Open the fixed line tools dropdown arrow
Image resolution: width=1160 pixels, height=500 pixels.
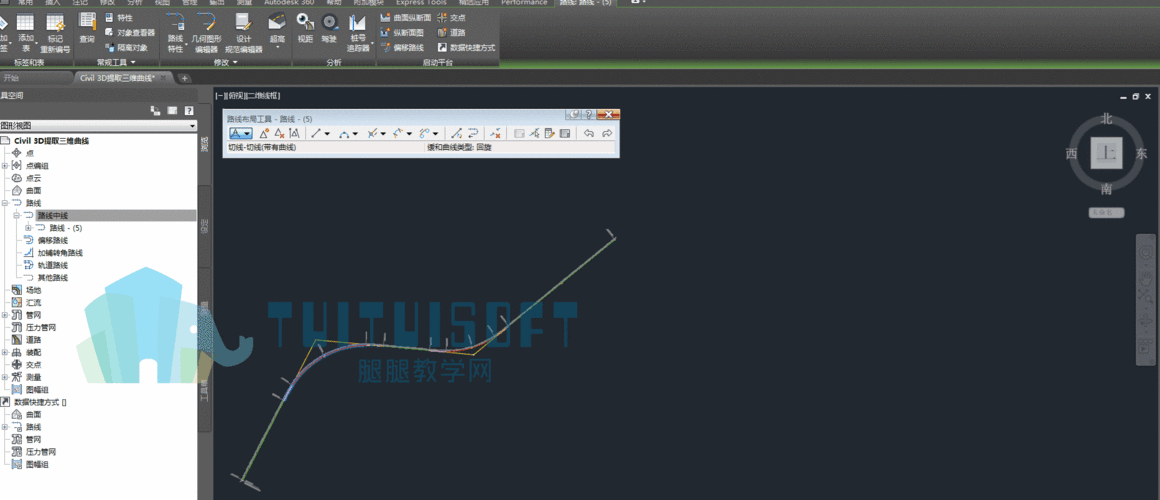coord(327,133)
